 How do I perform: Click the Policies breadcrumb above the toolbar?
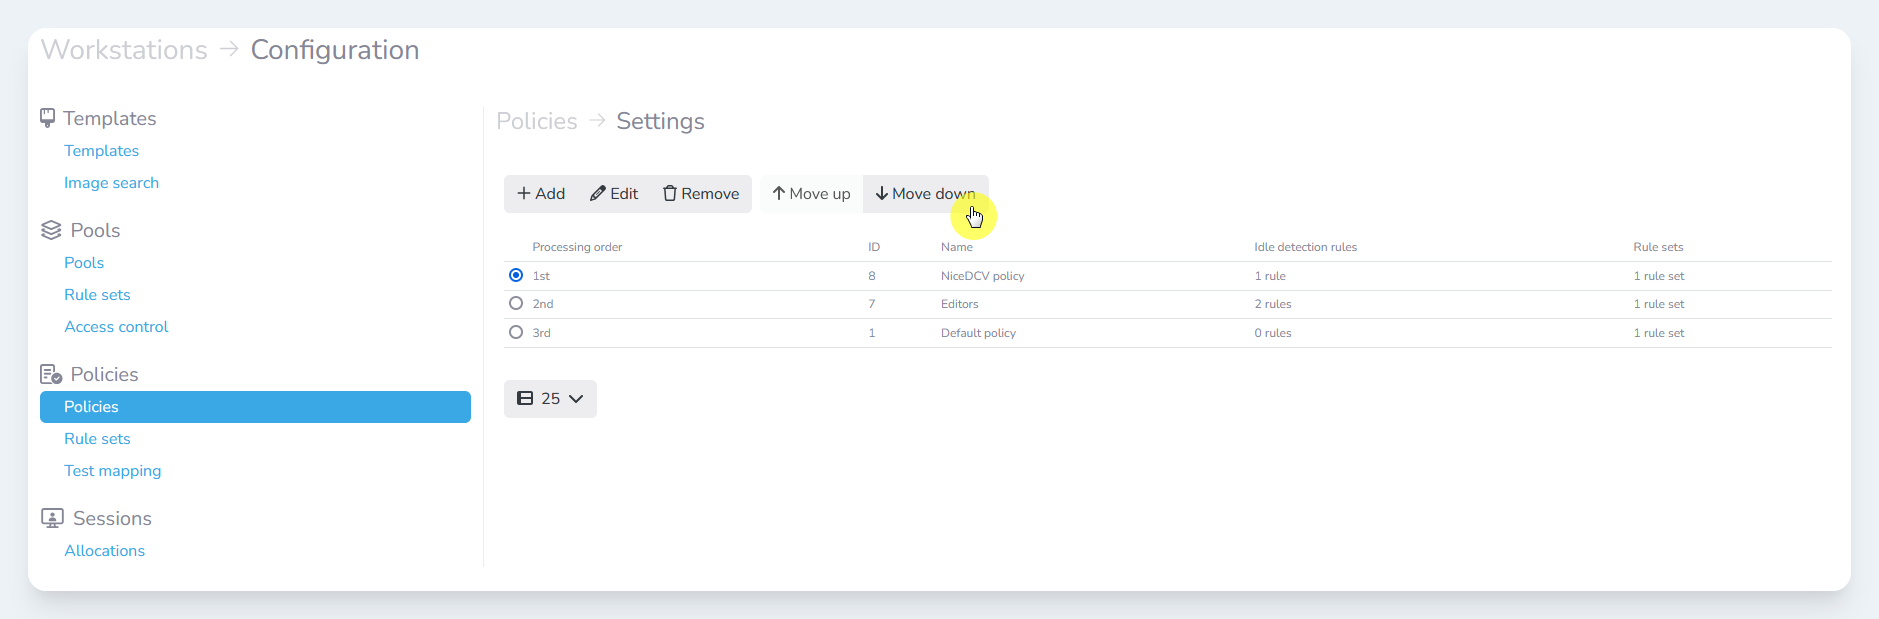pyautogui.click(x=537, y=121)
